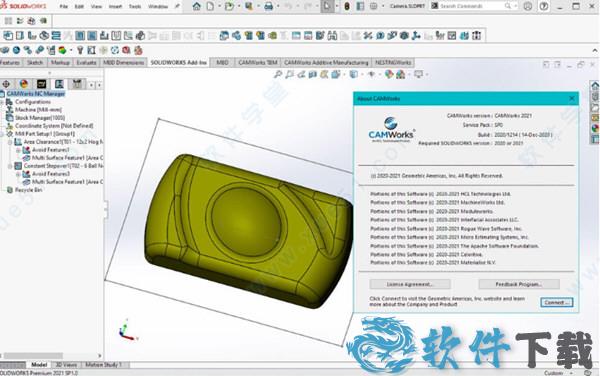Click the Section View icon in heads-up toolbar
The height and width of the screenshot is (376, 600).
(313, 74)
